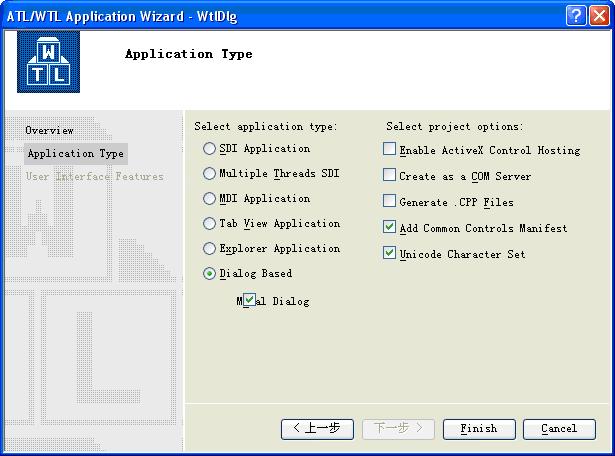Choose Multiple Threads SDI application type
The image size is (615, 456).
[209, 174]
